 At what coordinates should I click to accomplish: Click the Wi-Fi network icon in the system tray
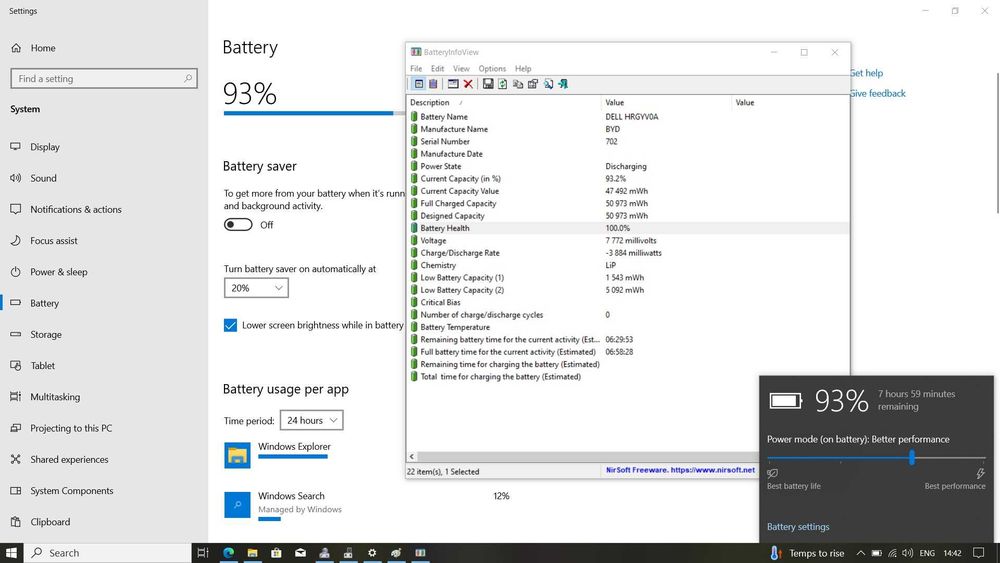pyautogui.click(x=892, y=553)
